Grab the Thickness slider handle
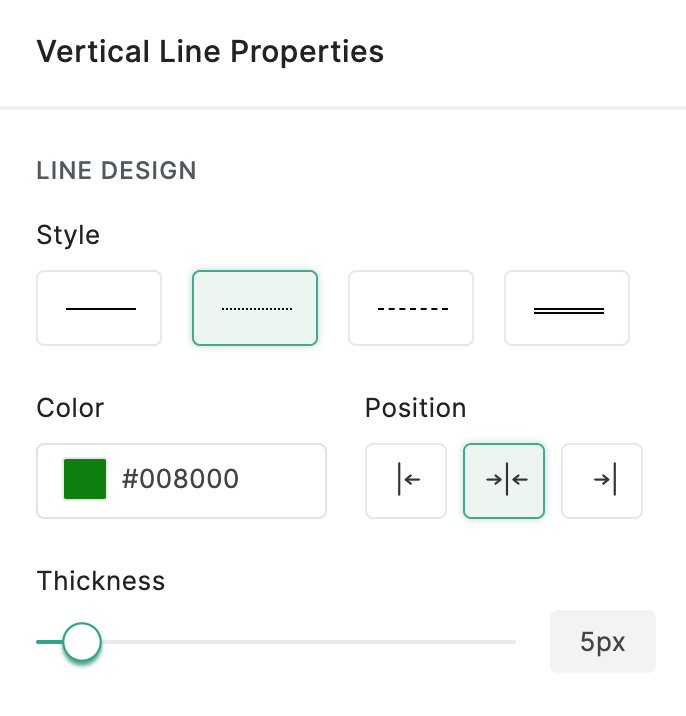The height and width of the screenshot is (716, 686). point(81,642)
